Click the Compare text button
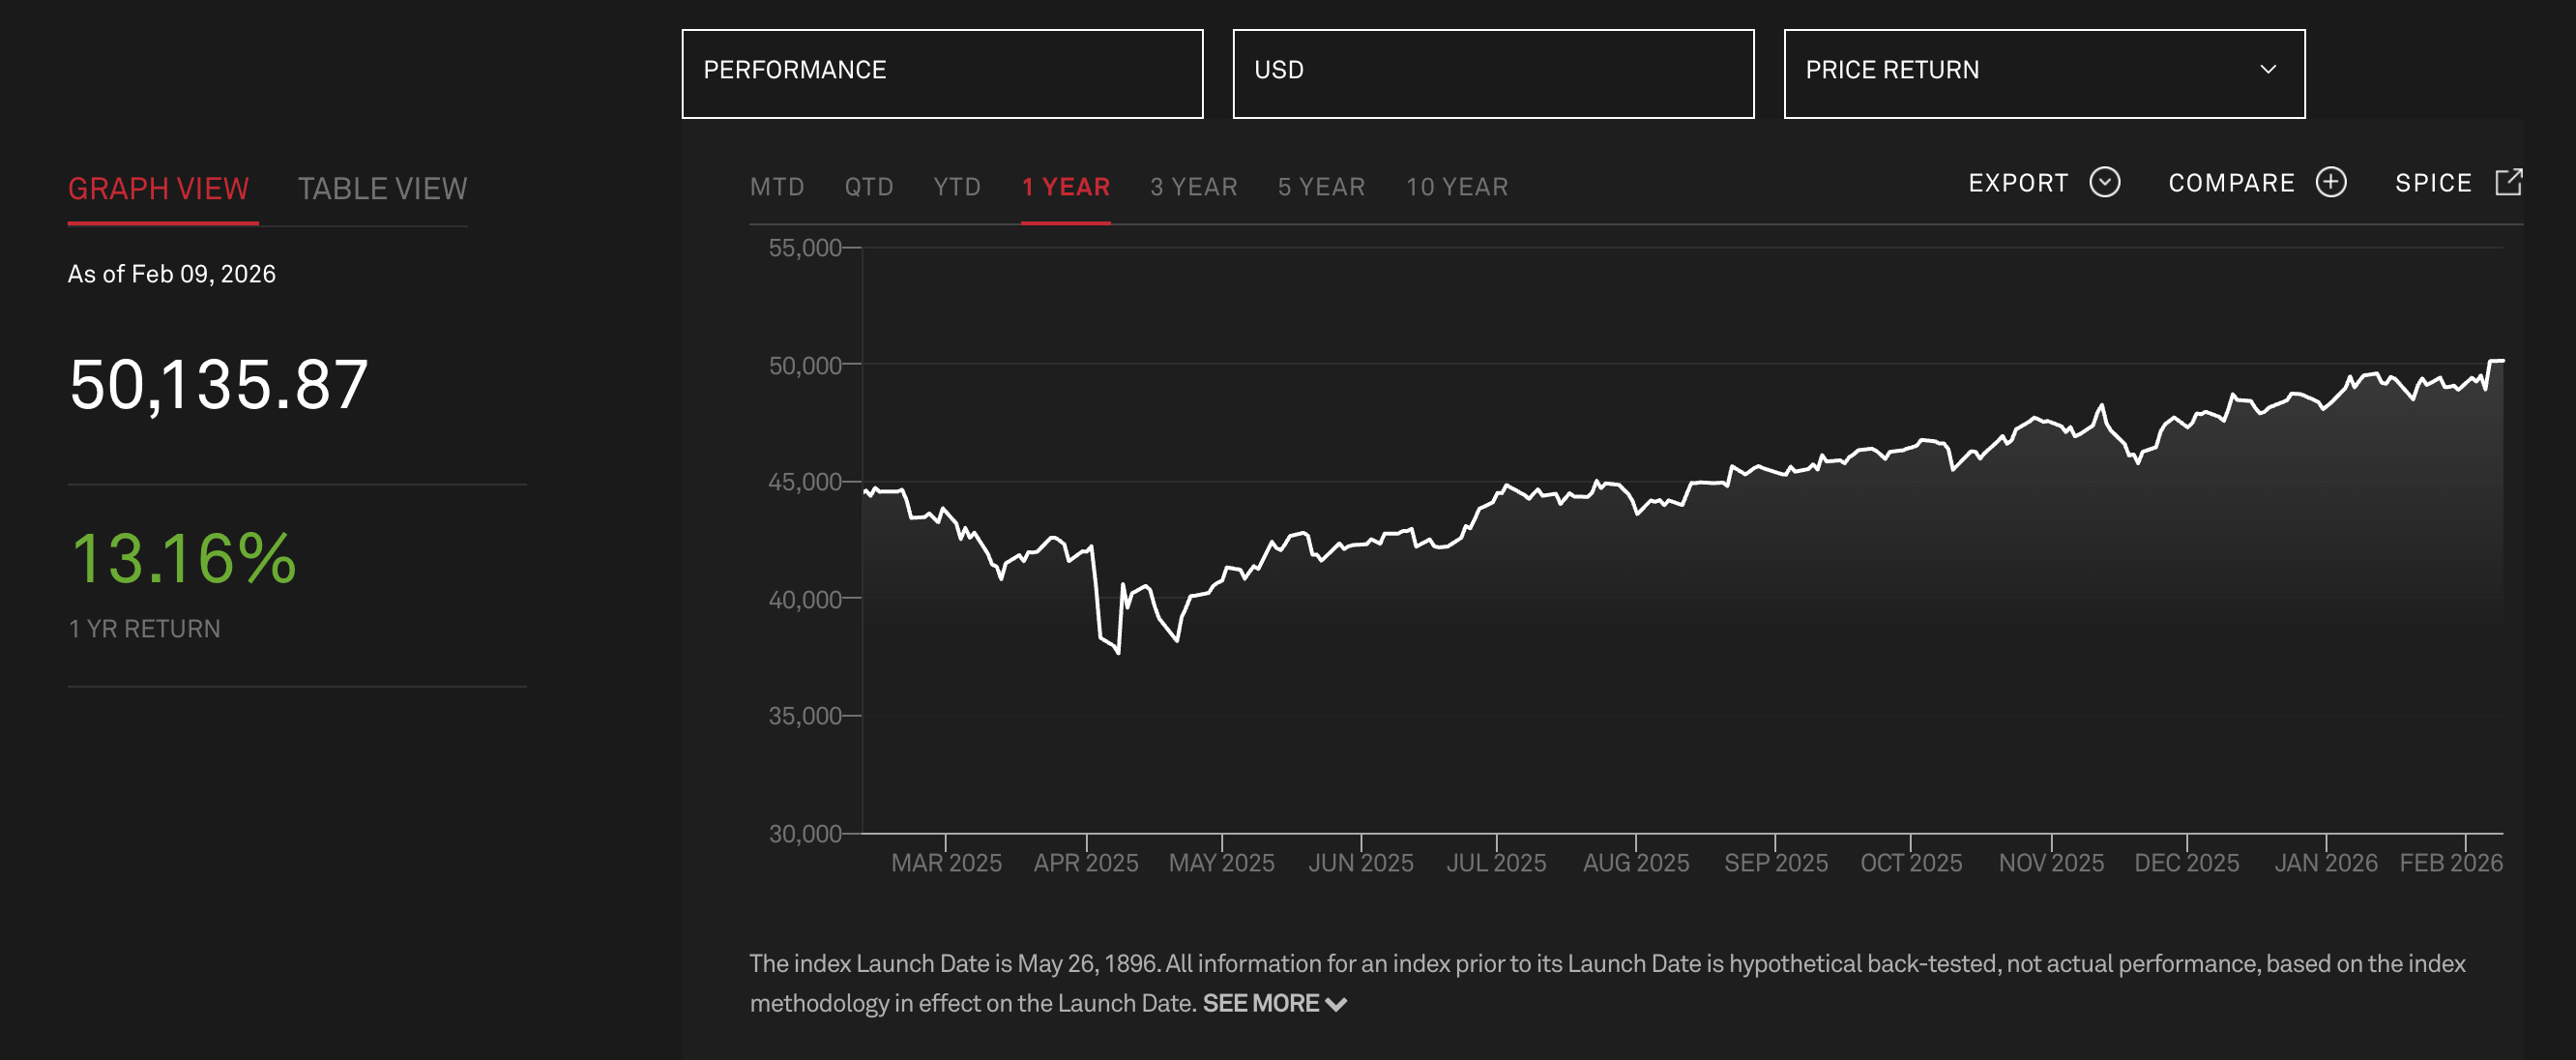This screenshot has width=2576, height=1060. click(2230, 183)
